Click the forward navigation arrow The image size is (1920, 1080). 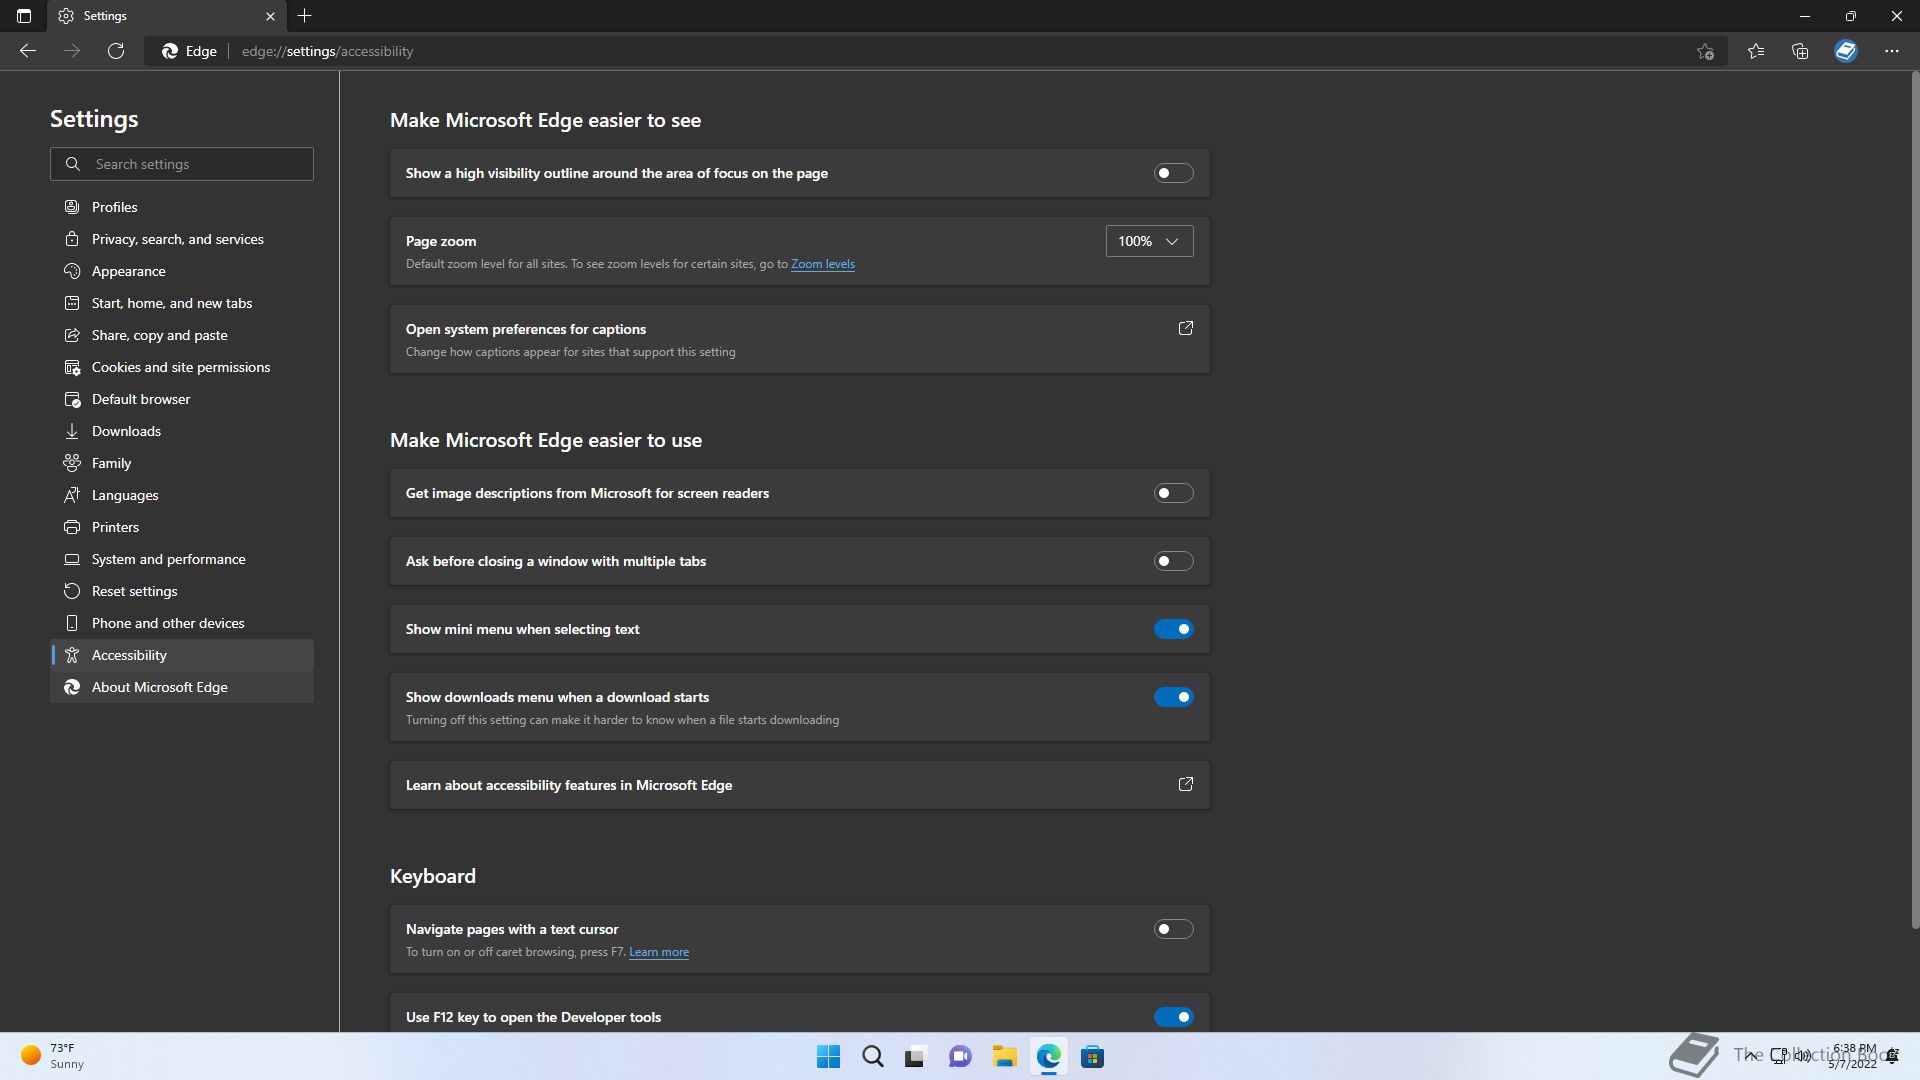[x=72, y=51]
